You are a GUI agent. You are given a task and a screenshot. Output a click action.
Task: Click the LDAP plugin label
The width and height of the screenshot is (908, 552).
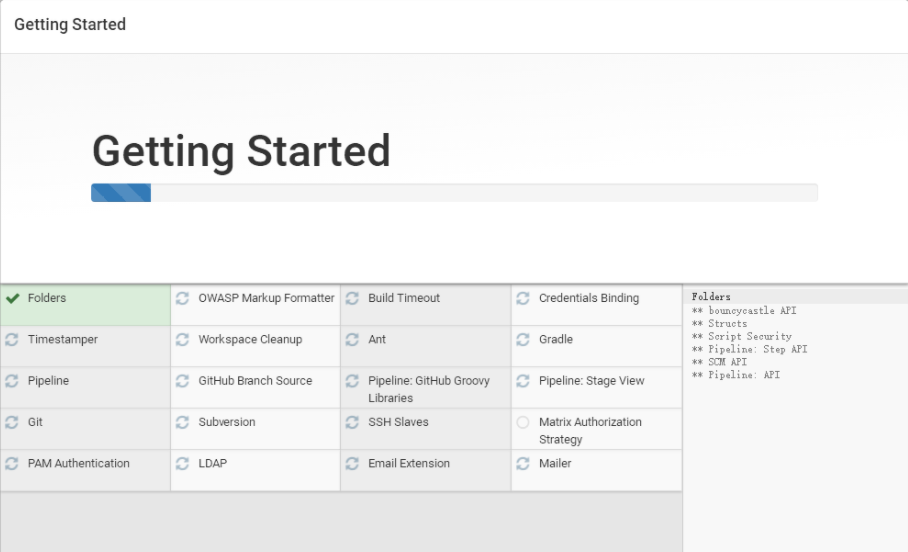click(213, 463)
